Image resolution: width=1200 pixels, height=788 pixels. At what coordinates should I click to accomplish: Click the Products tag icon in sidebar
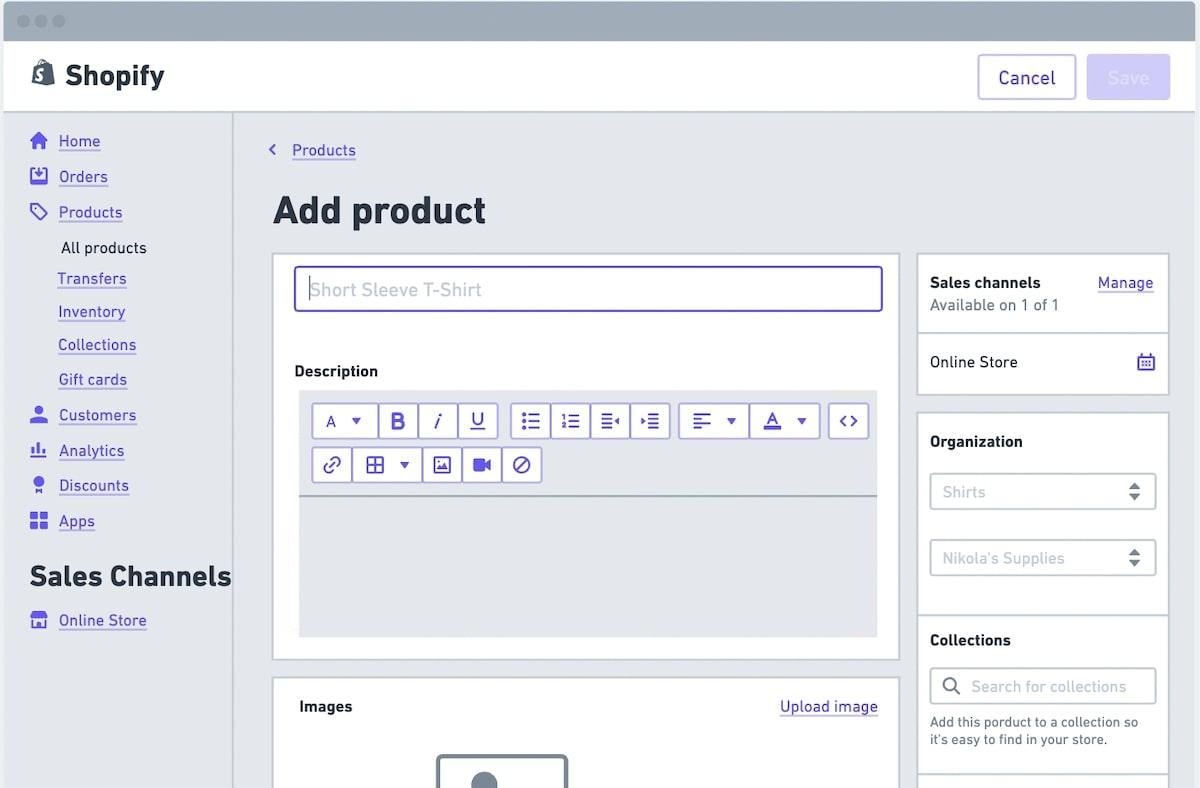pos(39,211)
